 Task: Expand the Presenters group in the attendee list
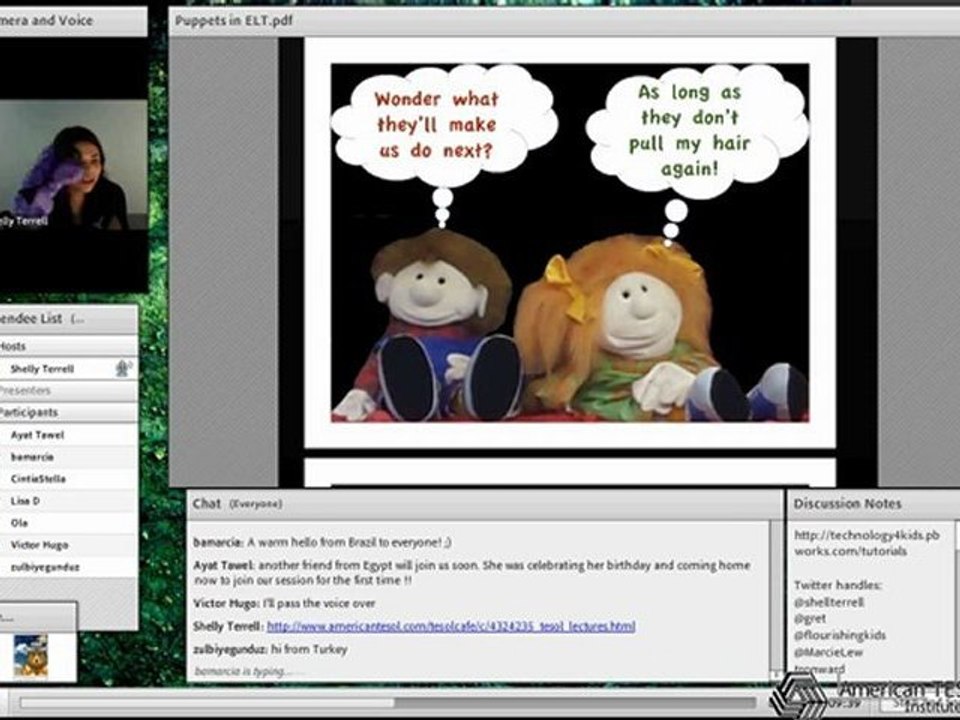(69, 390)
